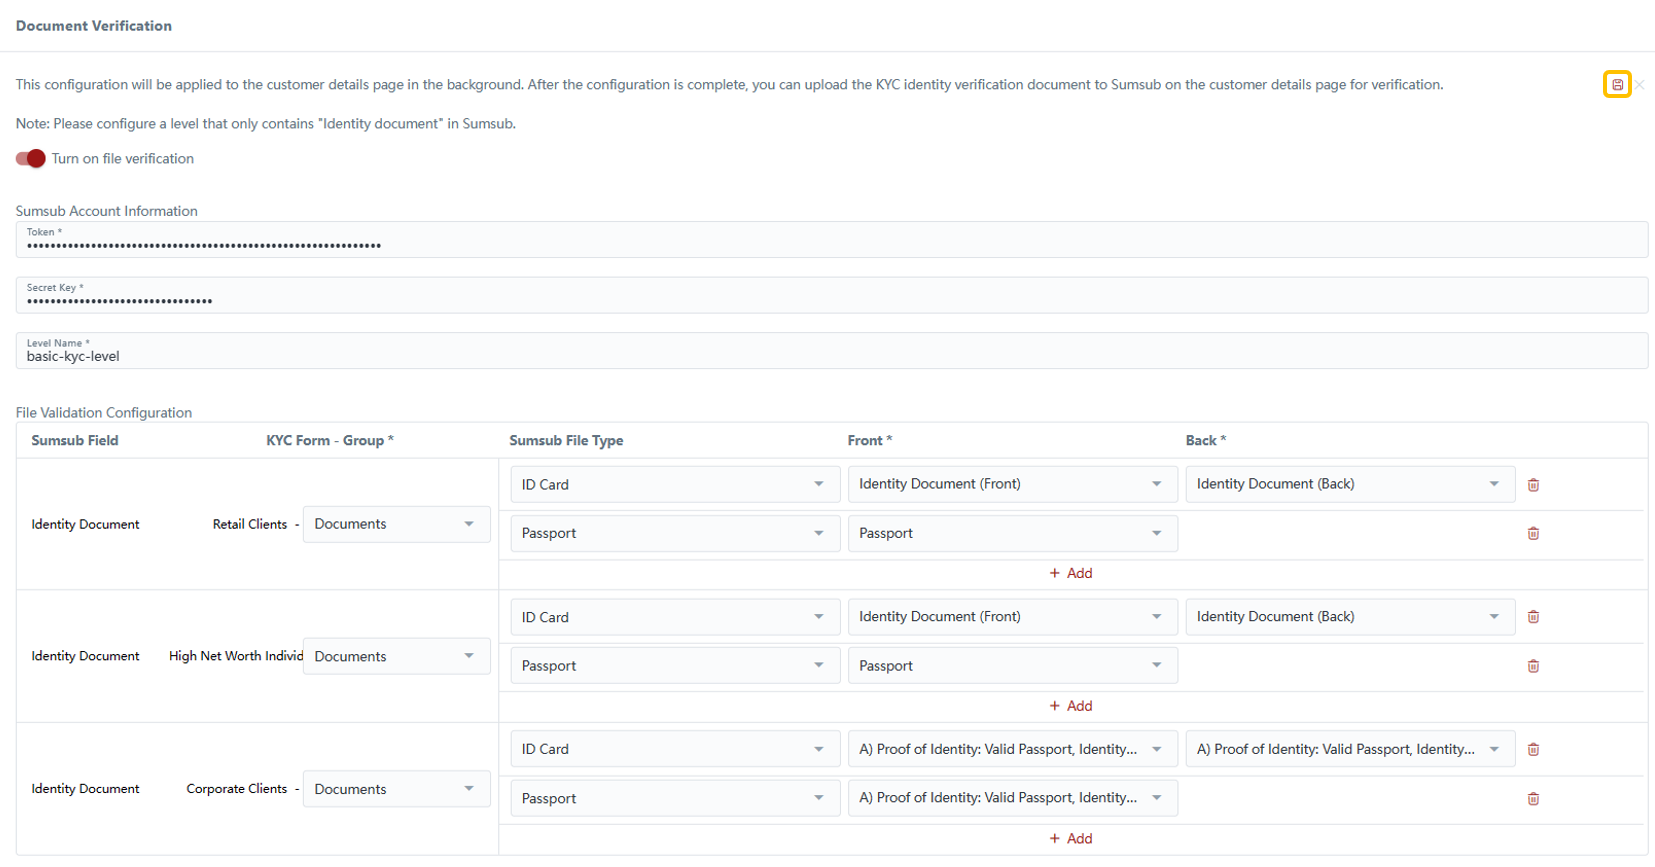This screenshot has width=1655, height=867.
Task: Close the Document Verification panel
Action: [1640, 85]
